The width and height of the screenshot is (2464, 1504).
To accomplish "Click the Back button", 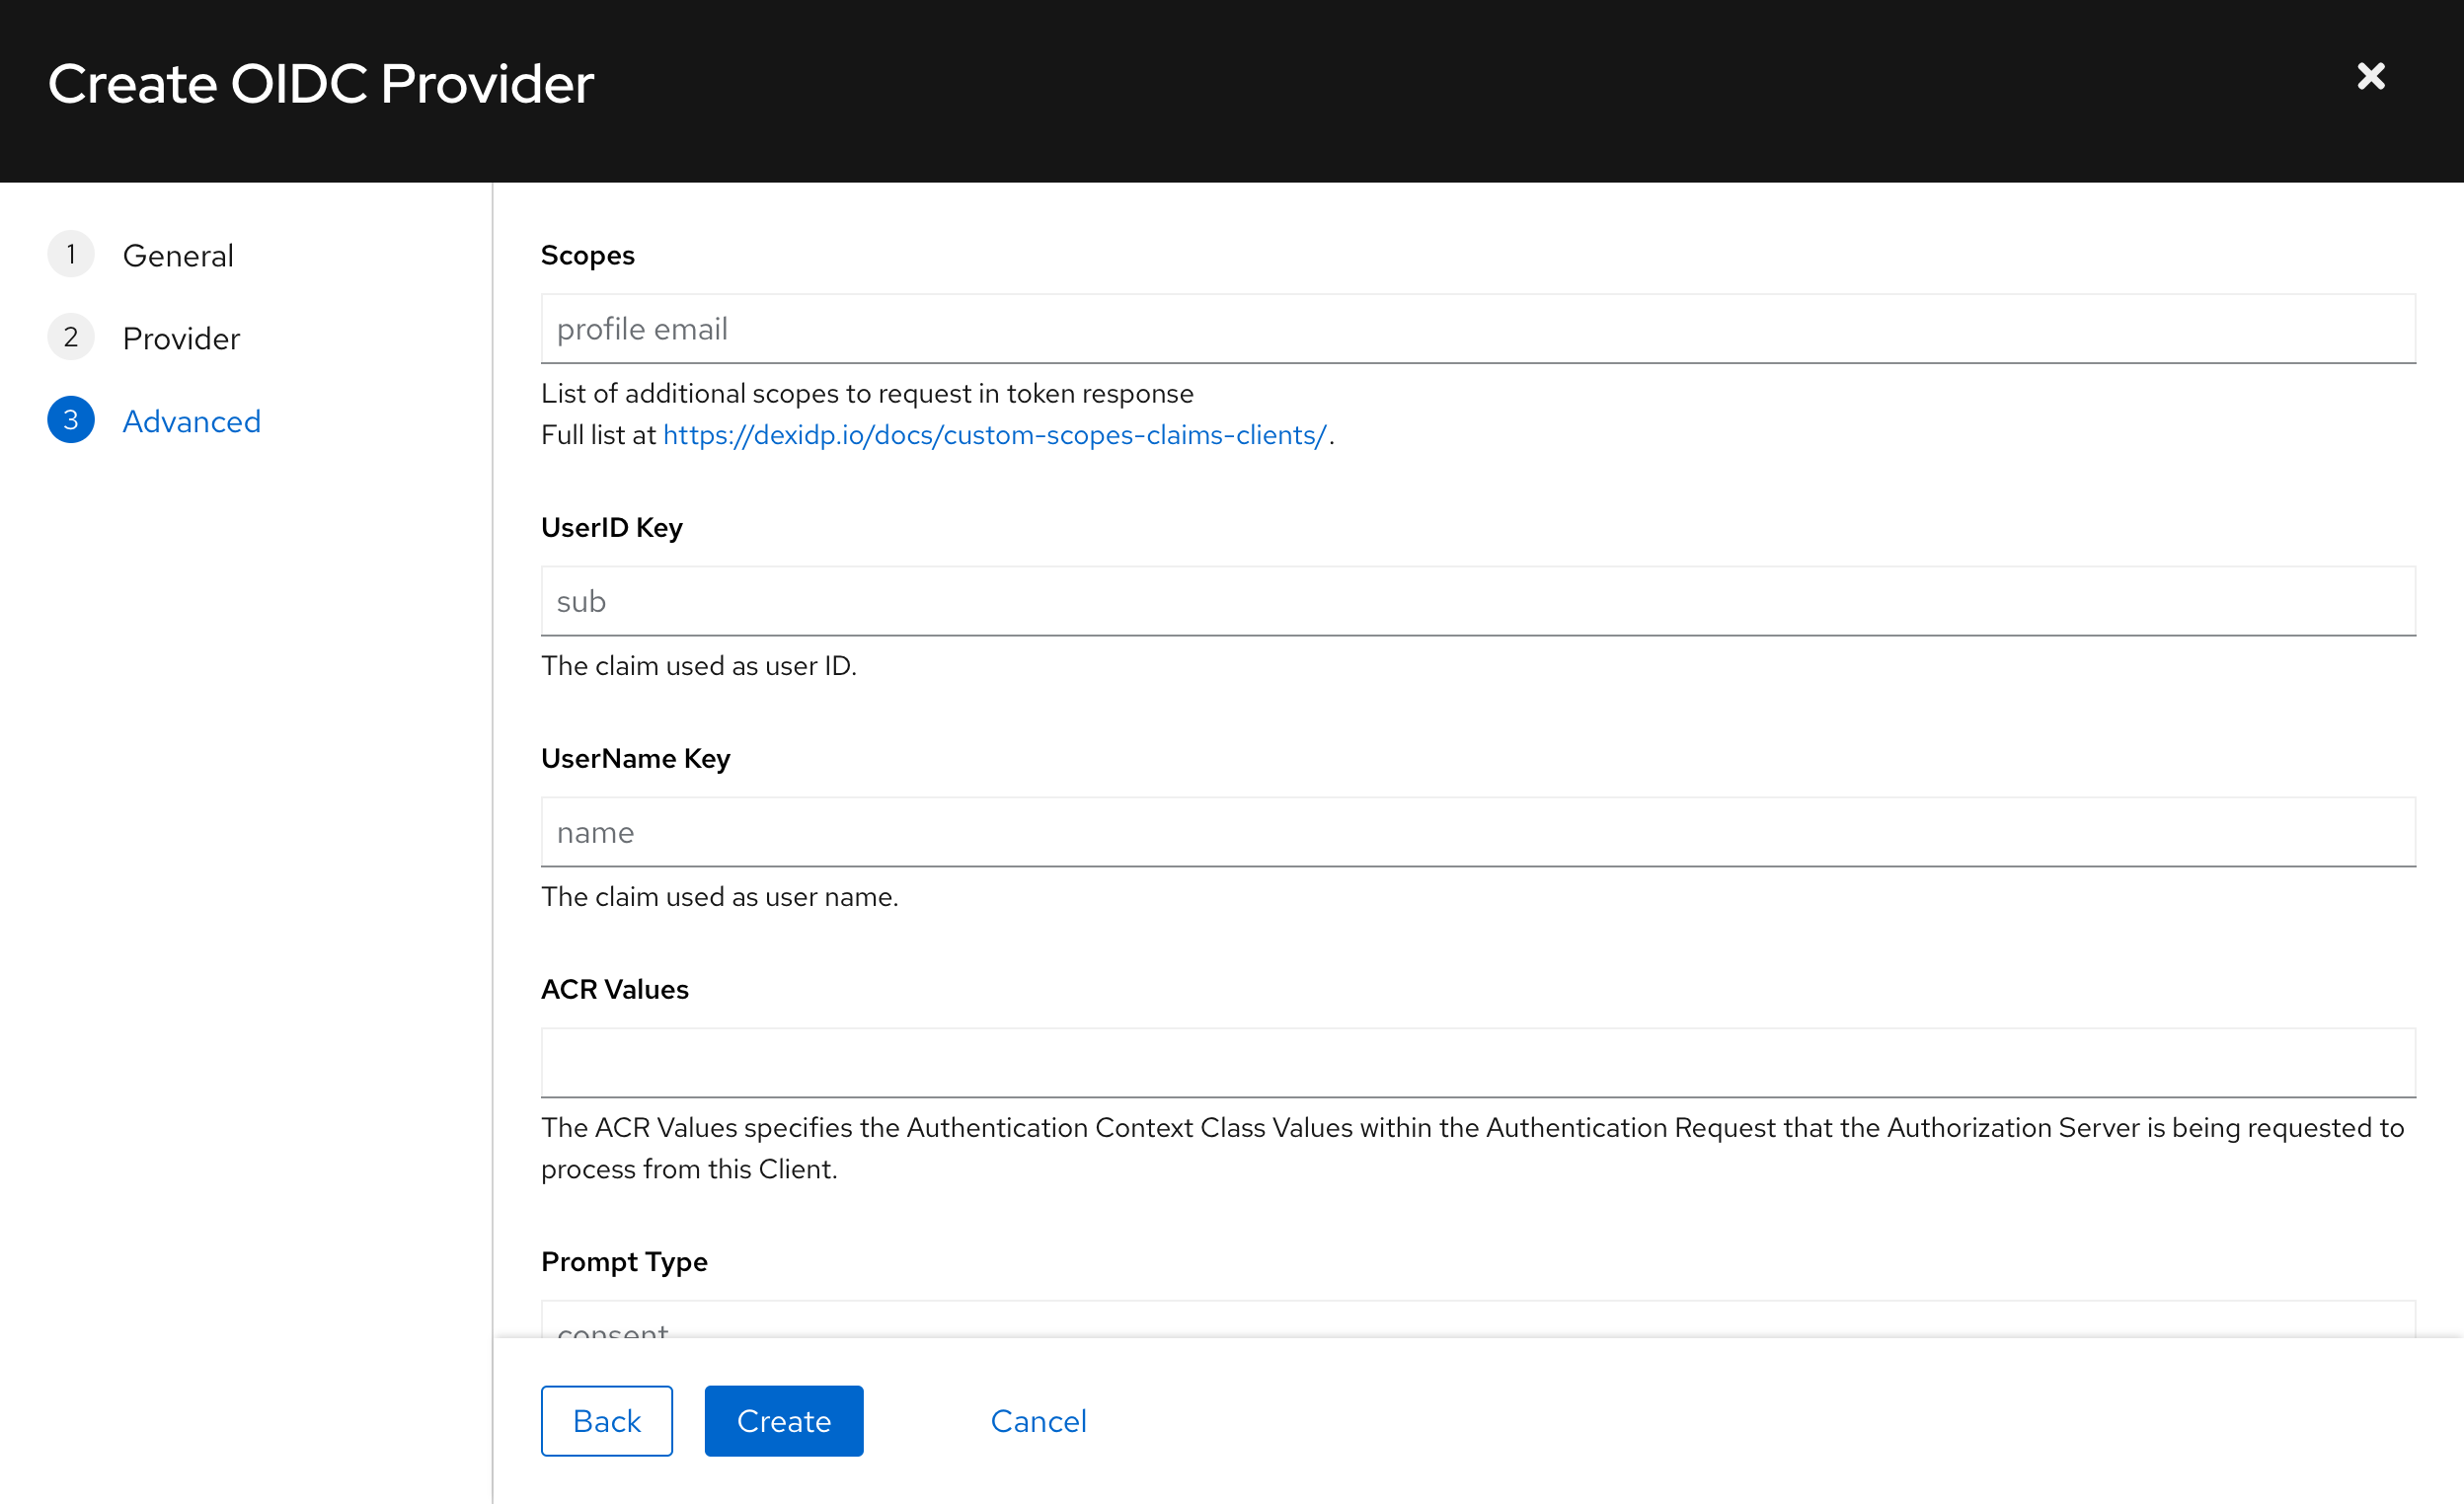I will click(607, 1421).
